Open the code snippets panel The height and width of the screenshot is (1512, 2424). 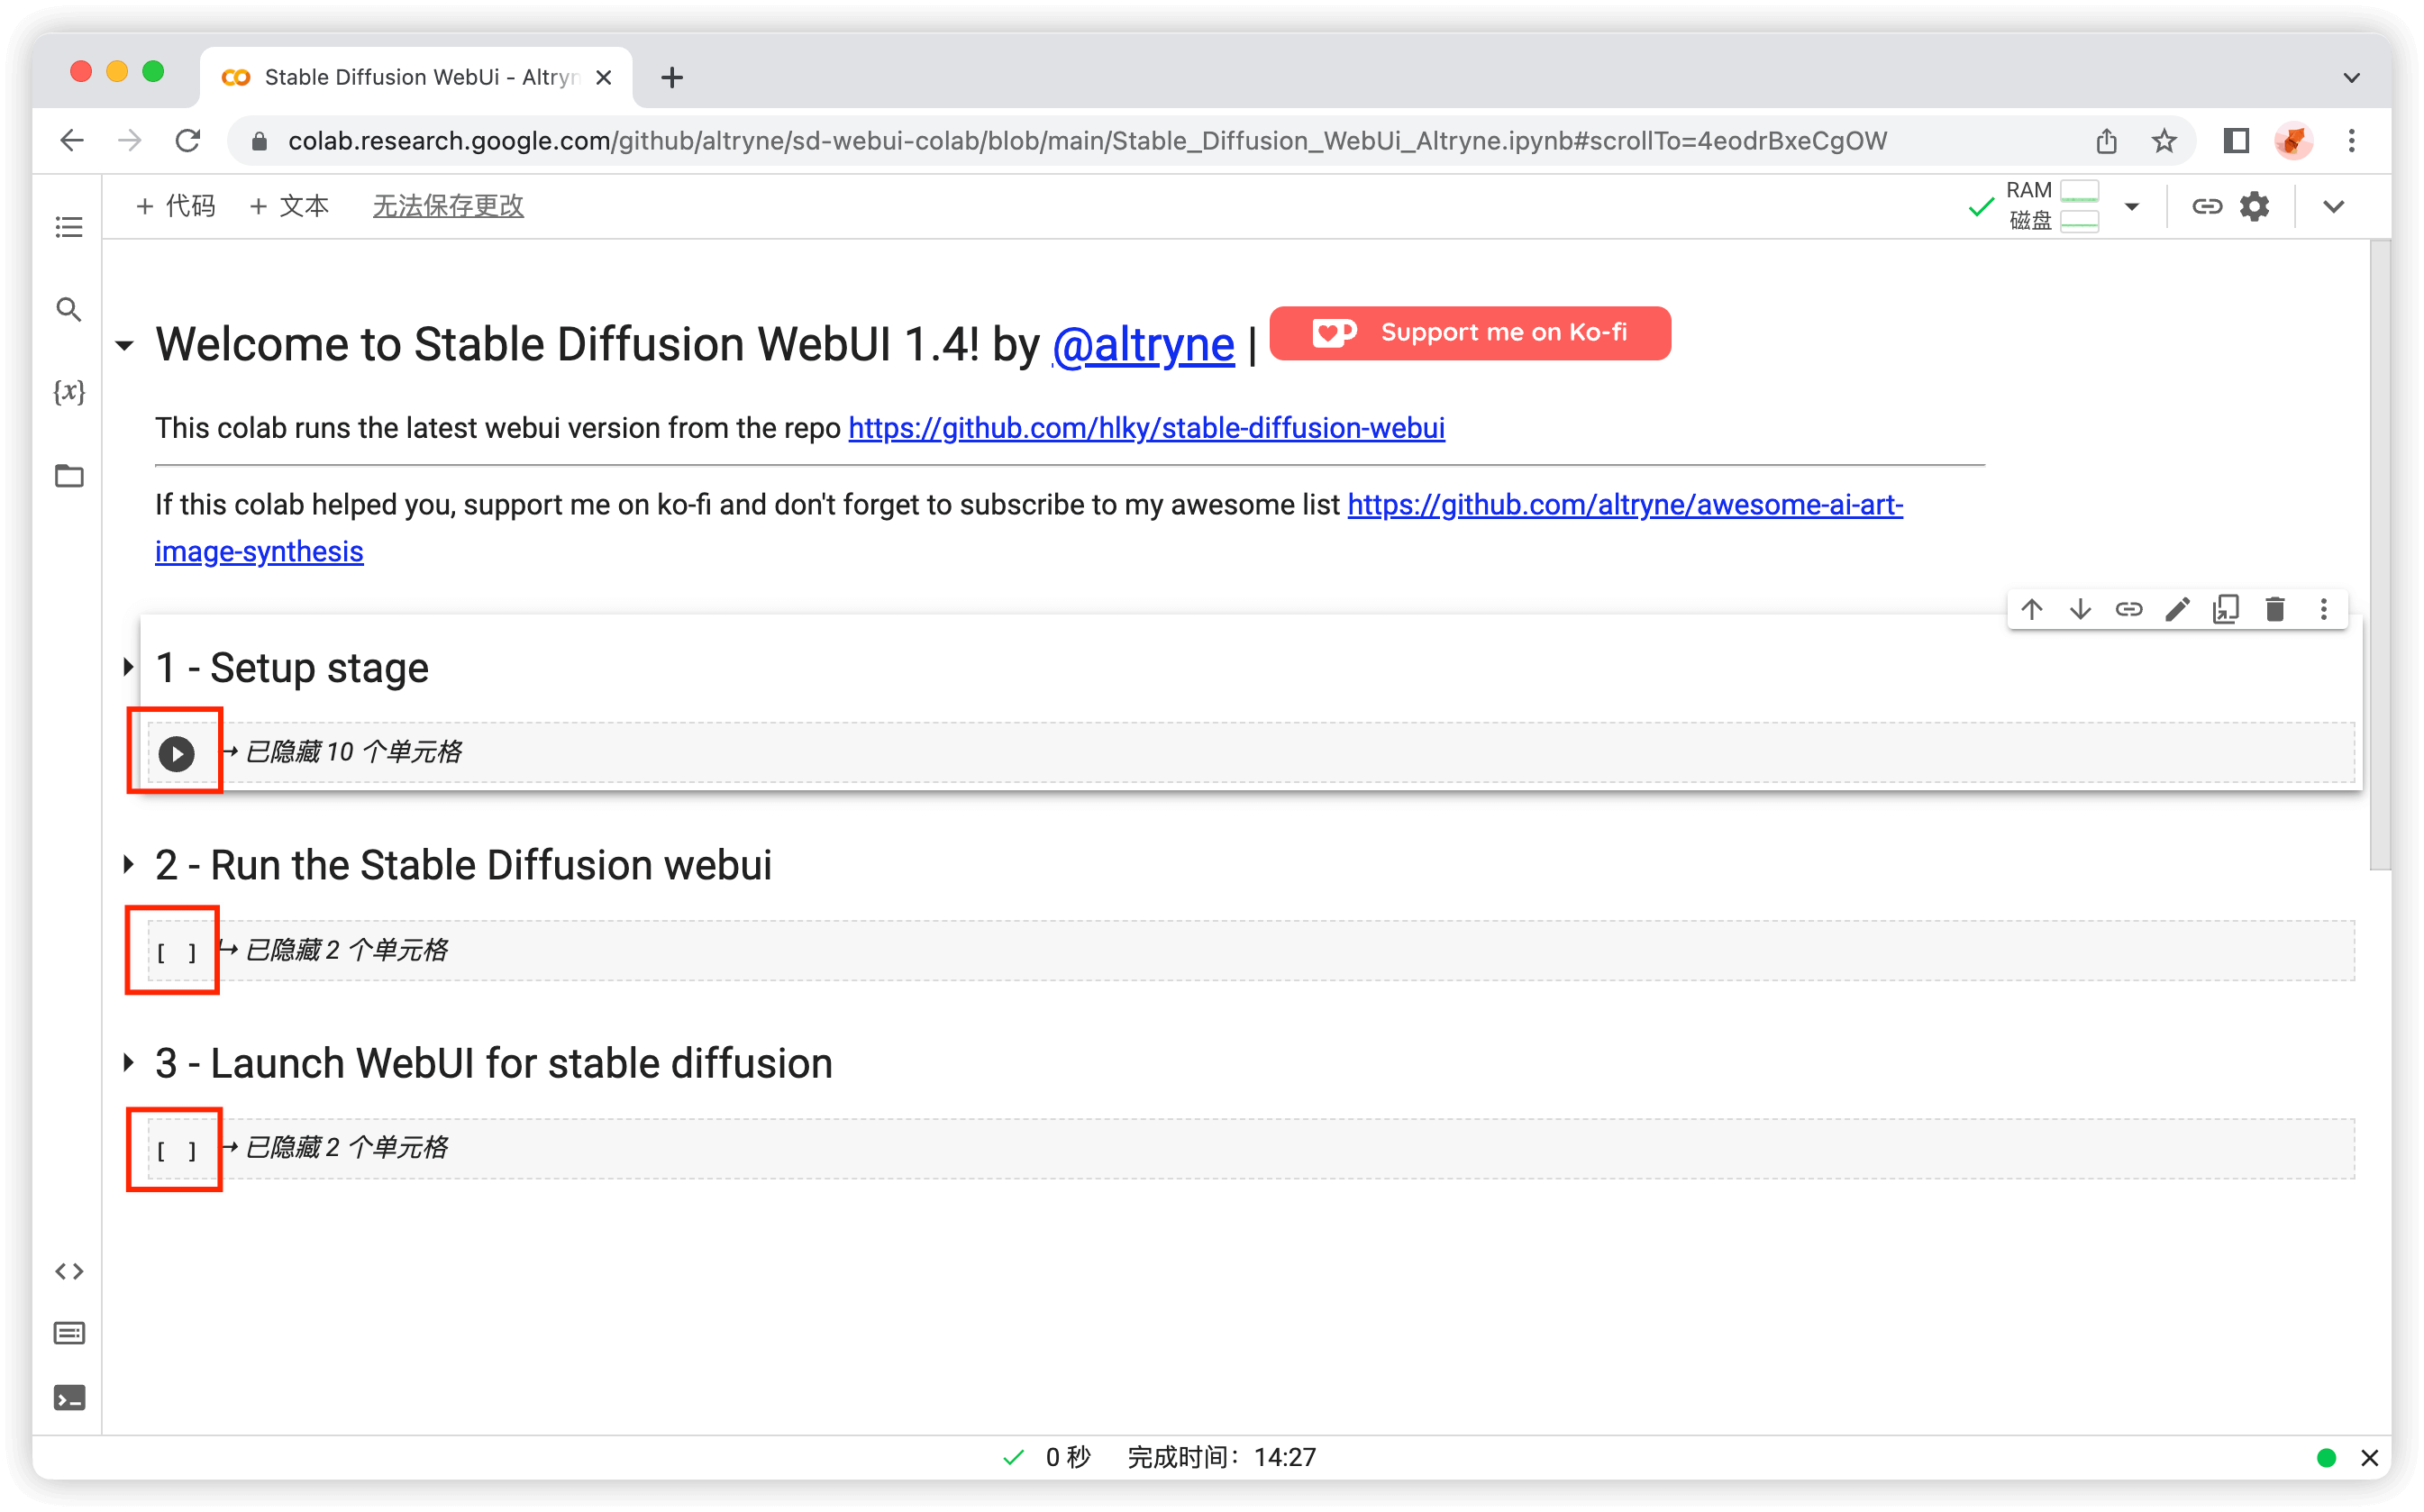[x=69, y=1271]
